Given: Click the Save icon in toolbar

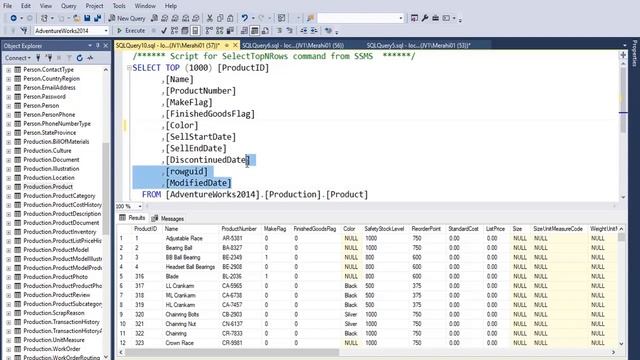Looking at the screenshot, I should 87,18.
